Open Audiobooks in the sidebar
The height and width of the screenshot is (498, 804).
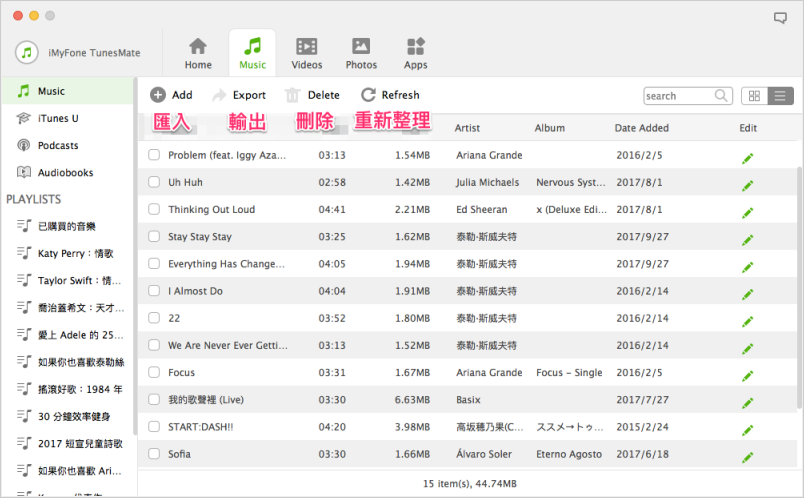point(67,173)
